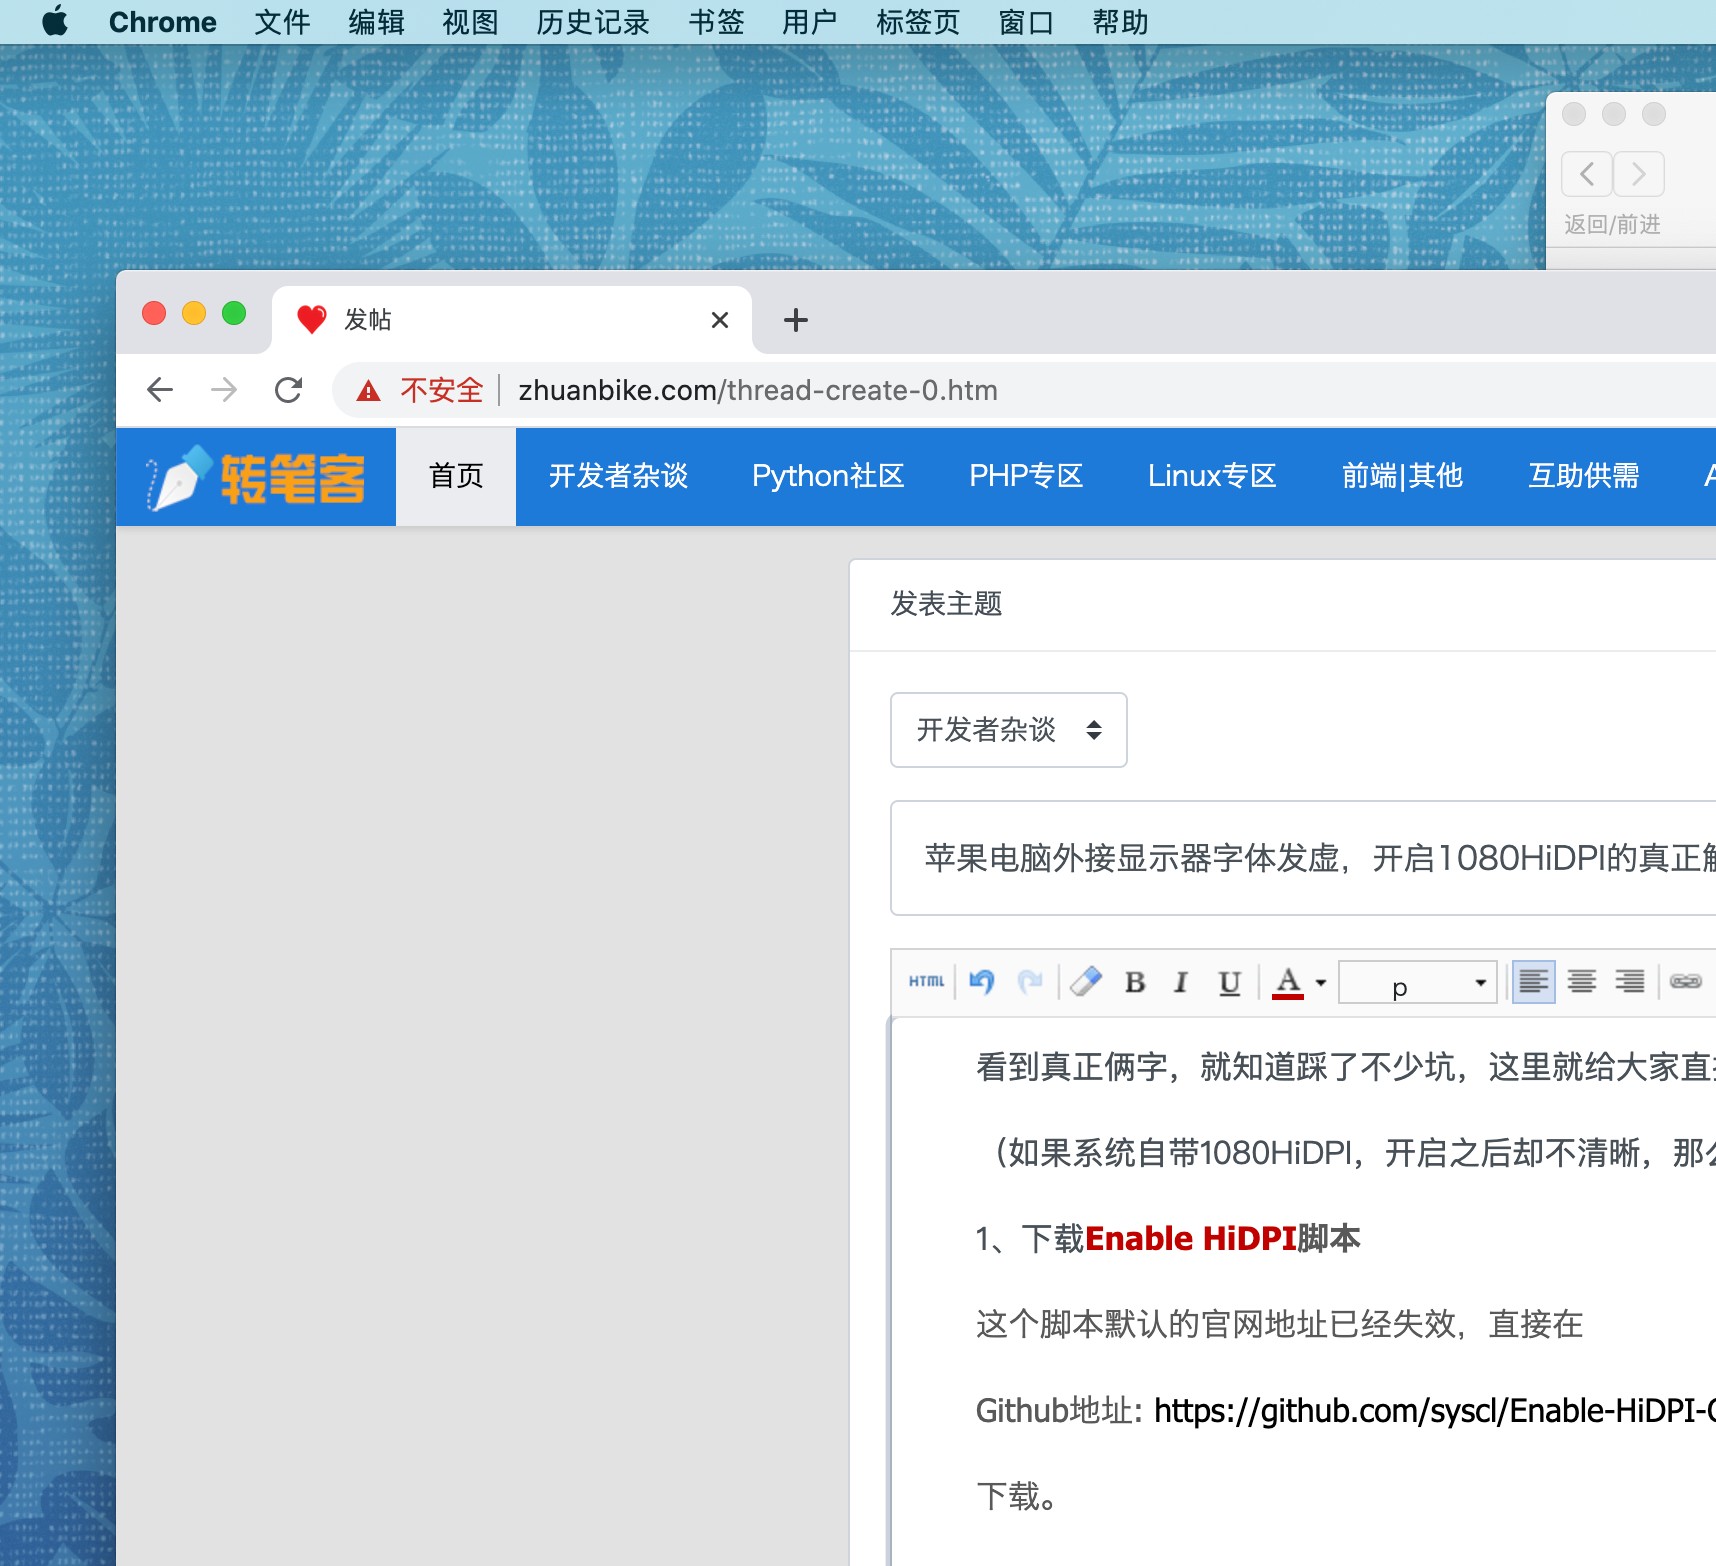Toggle underline text formatting
Screen dimensions: 1716x1566
(x=1229, y=982)
